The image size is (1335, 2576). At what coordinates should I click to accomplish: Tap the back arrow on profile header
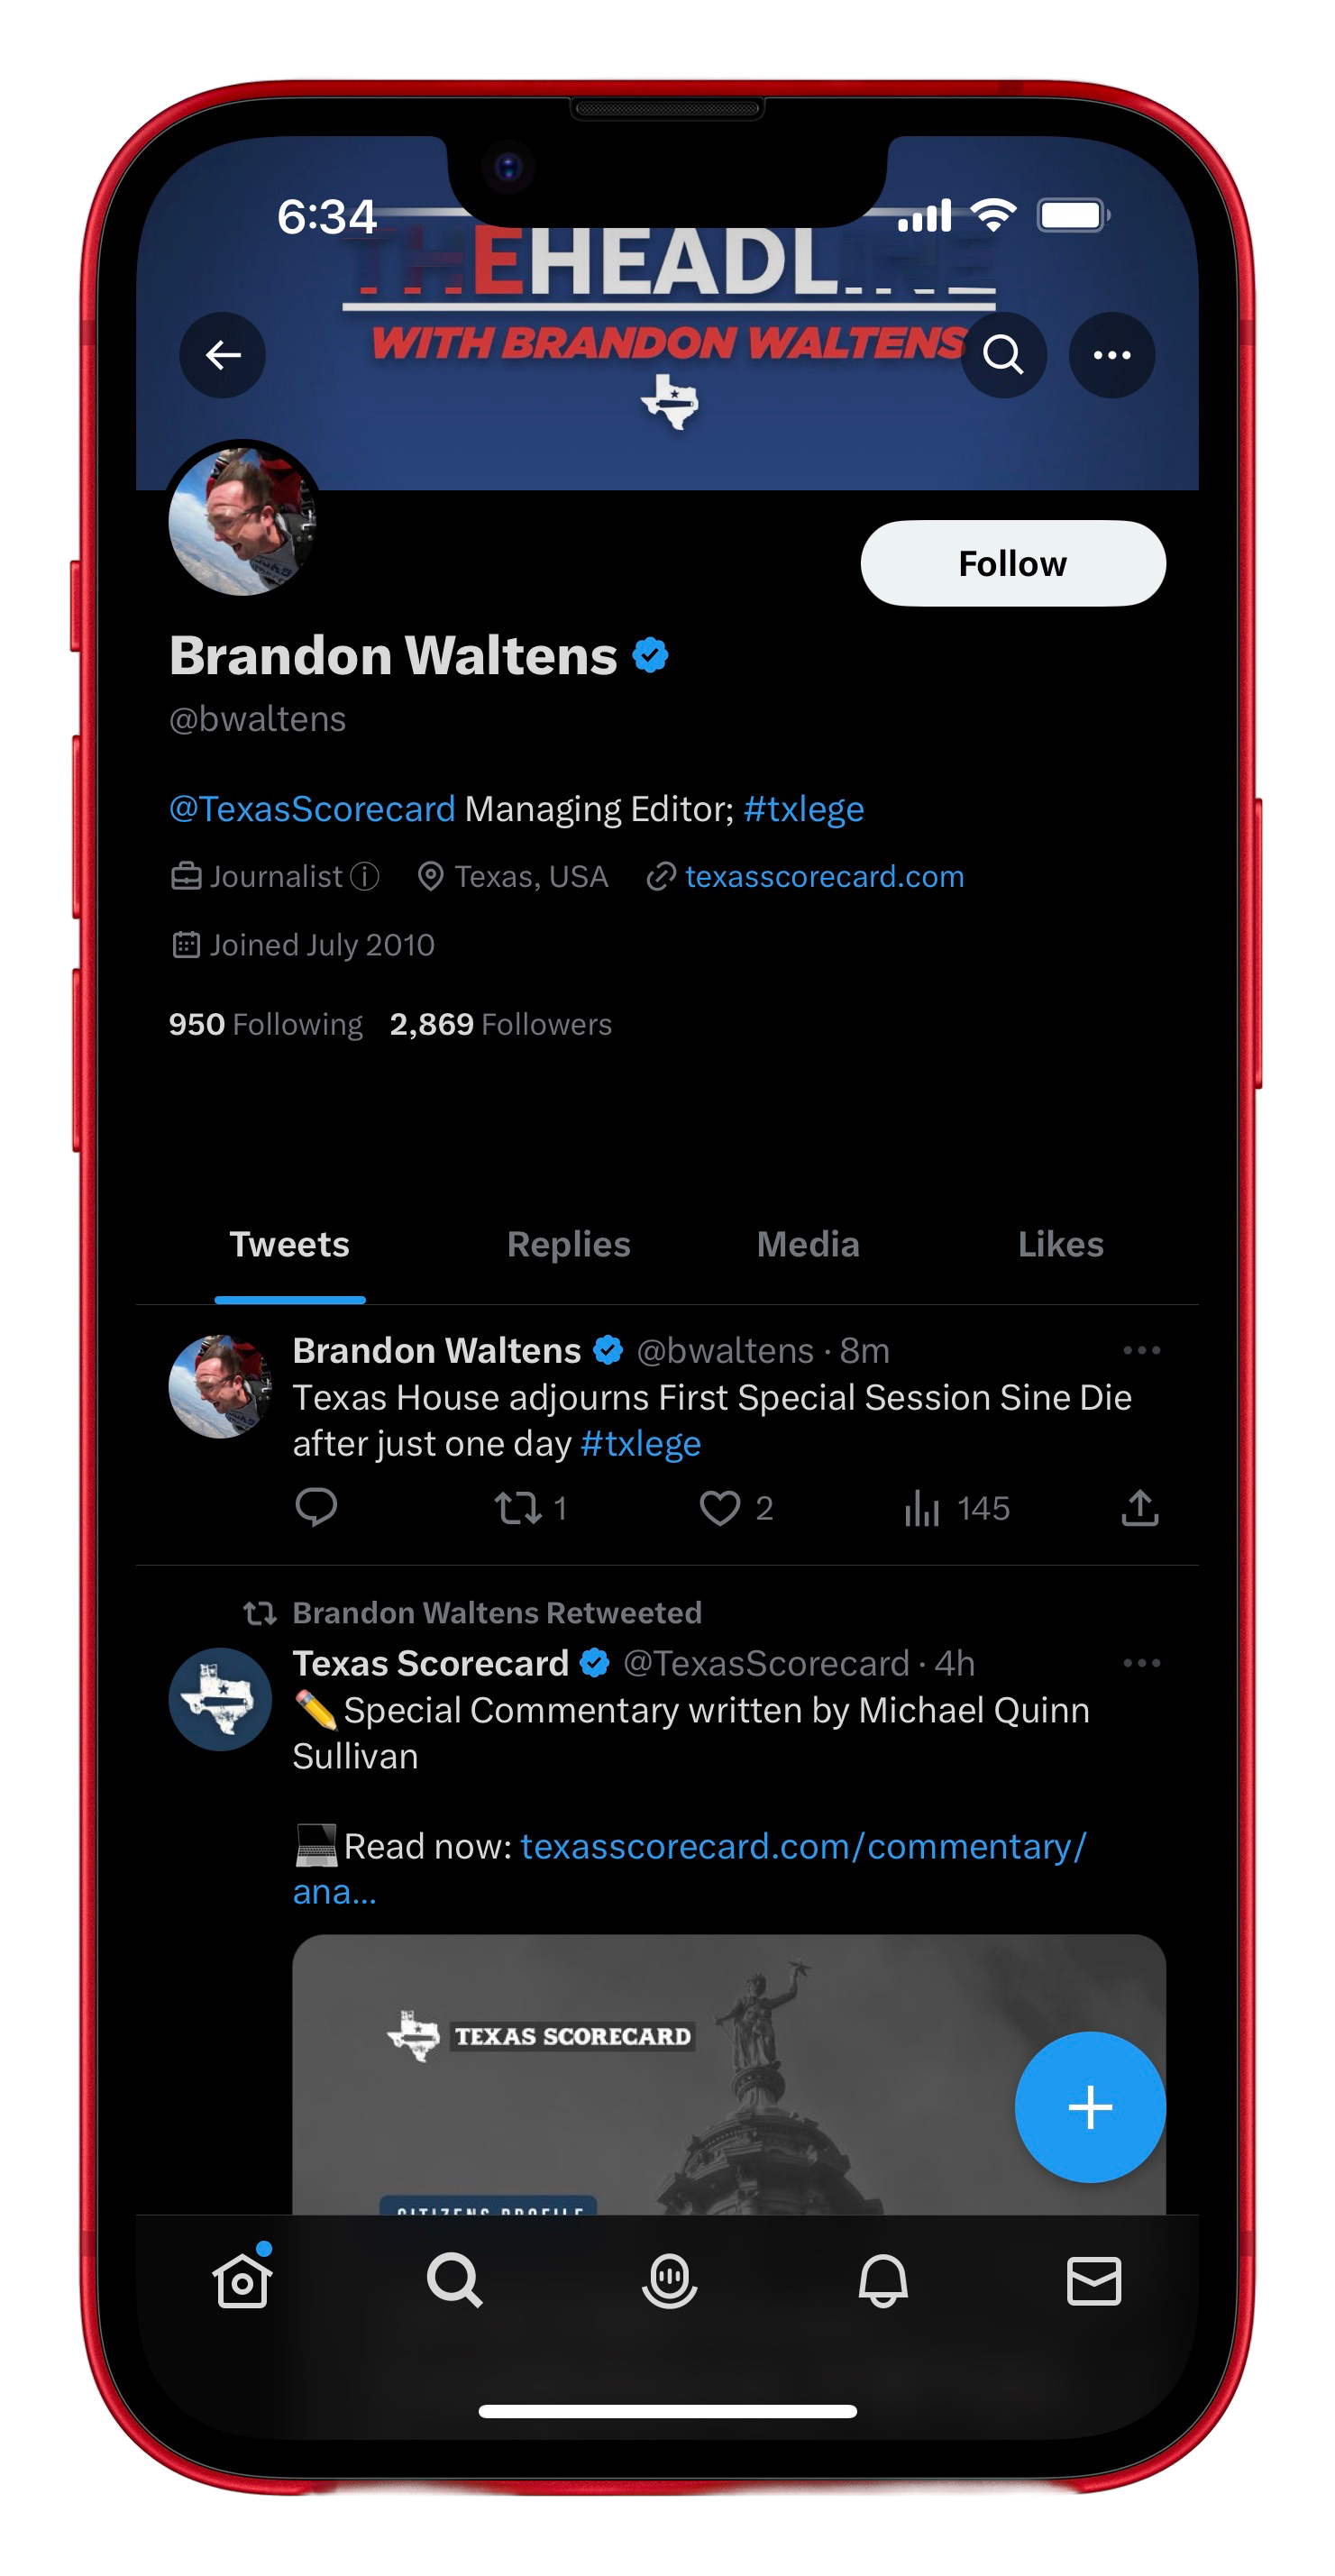[x=222, y=355]
